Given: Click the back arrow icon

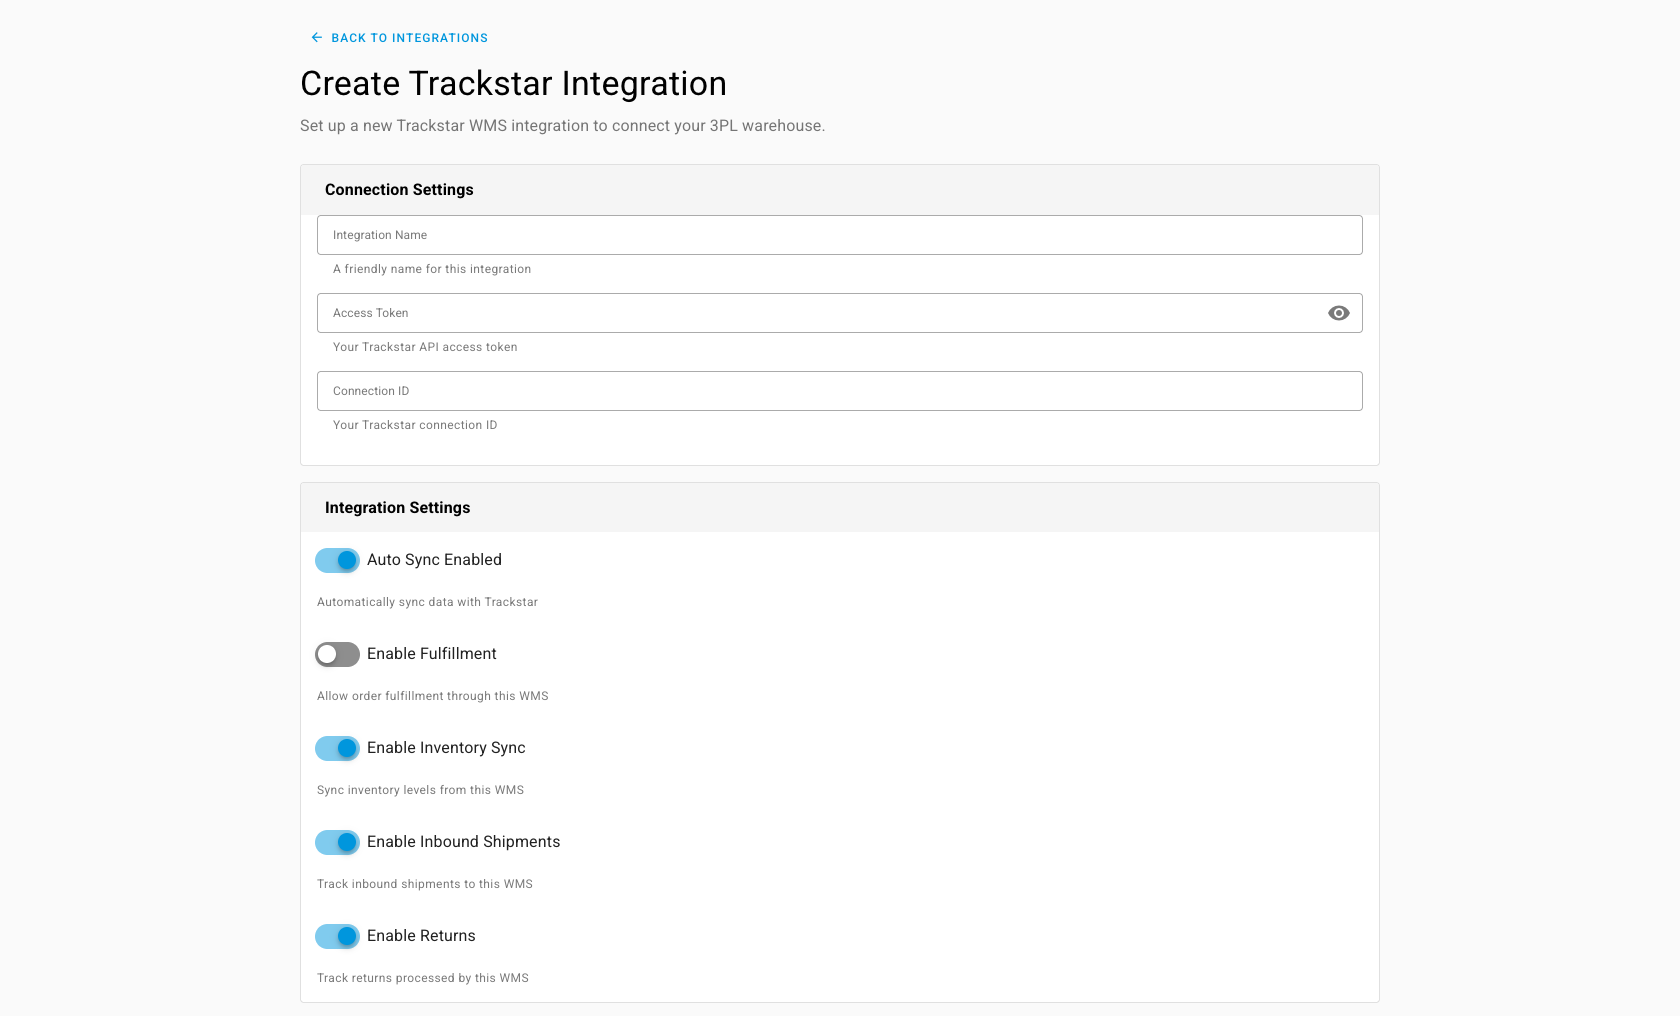Looking at the screenshot, I should (317, 38).
